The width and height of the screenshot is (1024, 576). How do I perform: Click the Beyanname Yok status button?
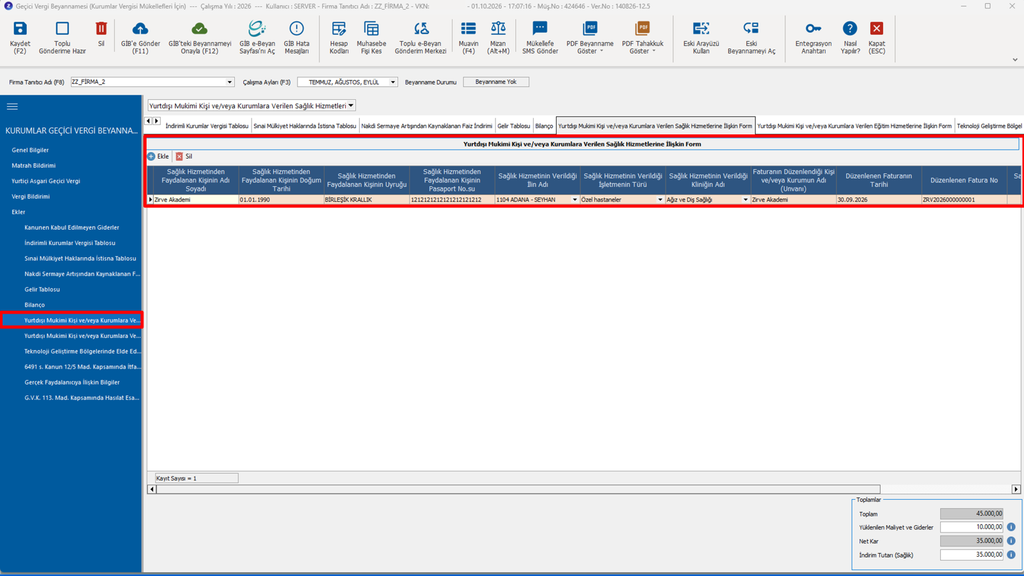point(496,82)
